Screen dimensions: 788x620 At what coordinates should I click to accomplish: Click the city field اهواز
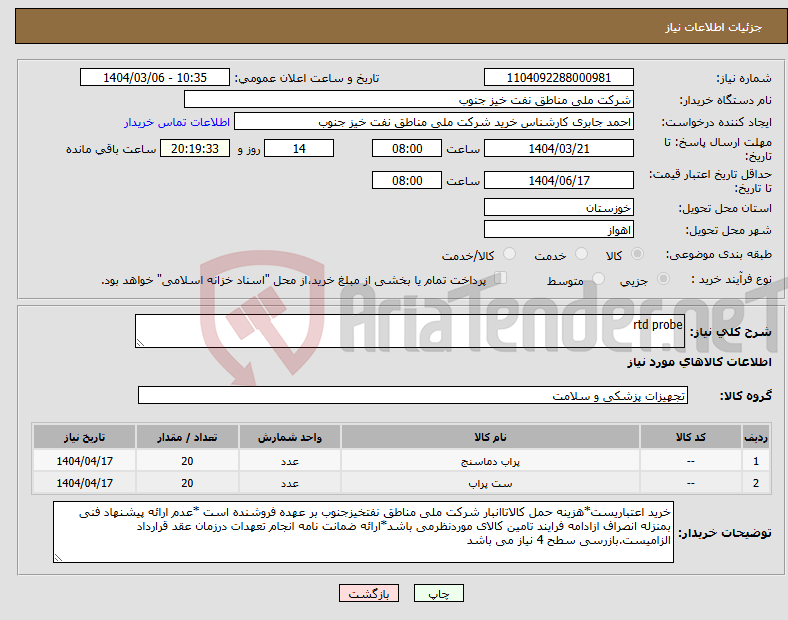(558, 230)
